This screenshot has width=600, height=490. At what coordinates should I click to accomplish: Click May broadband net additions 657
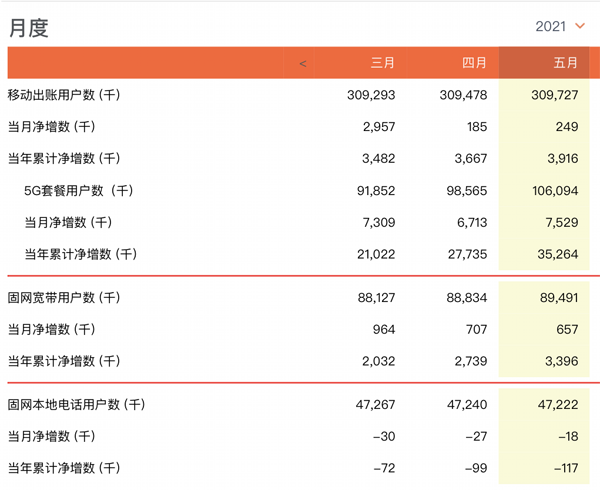[567, 329]
